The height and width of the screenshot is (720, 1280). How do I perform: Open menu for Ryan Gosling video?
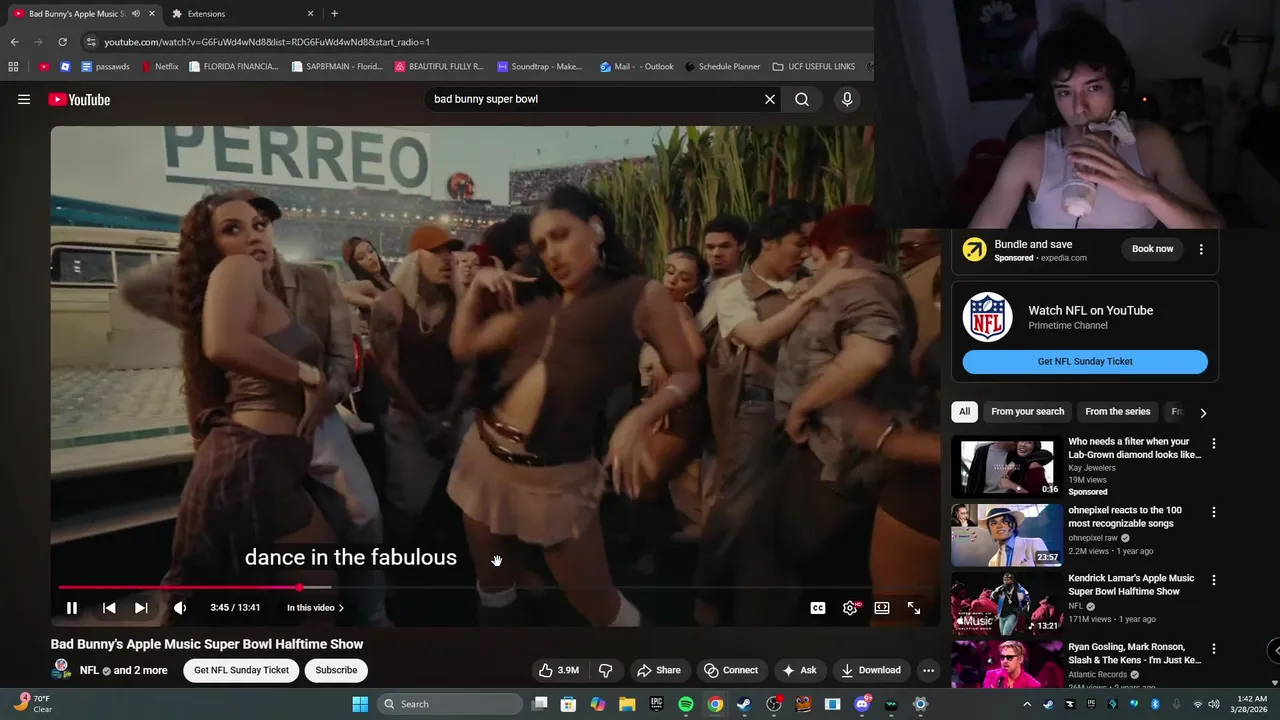coord(1214,649)
